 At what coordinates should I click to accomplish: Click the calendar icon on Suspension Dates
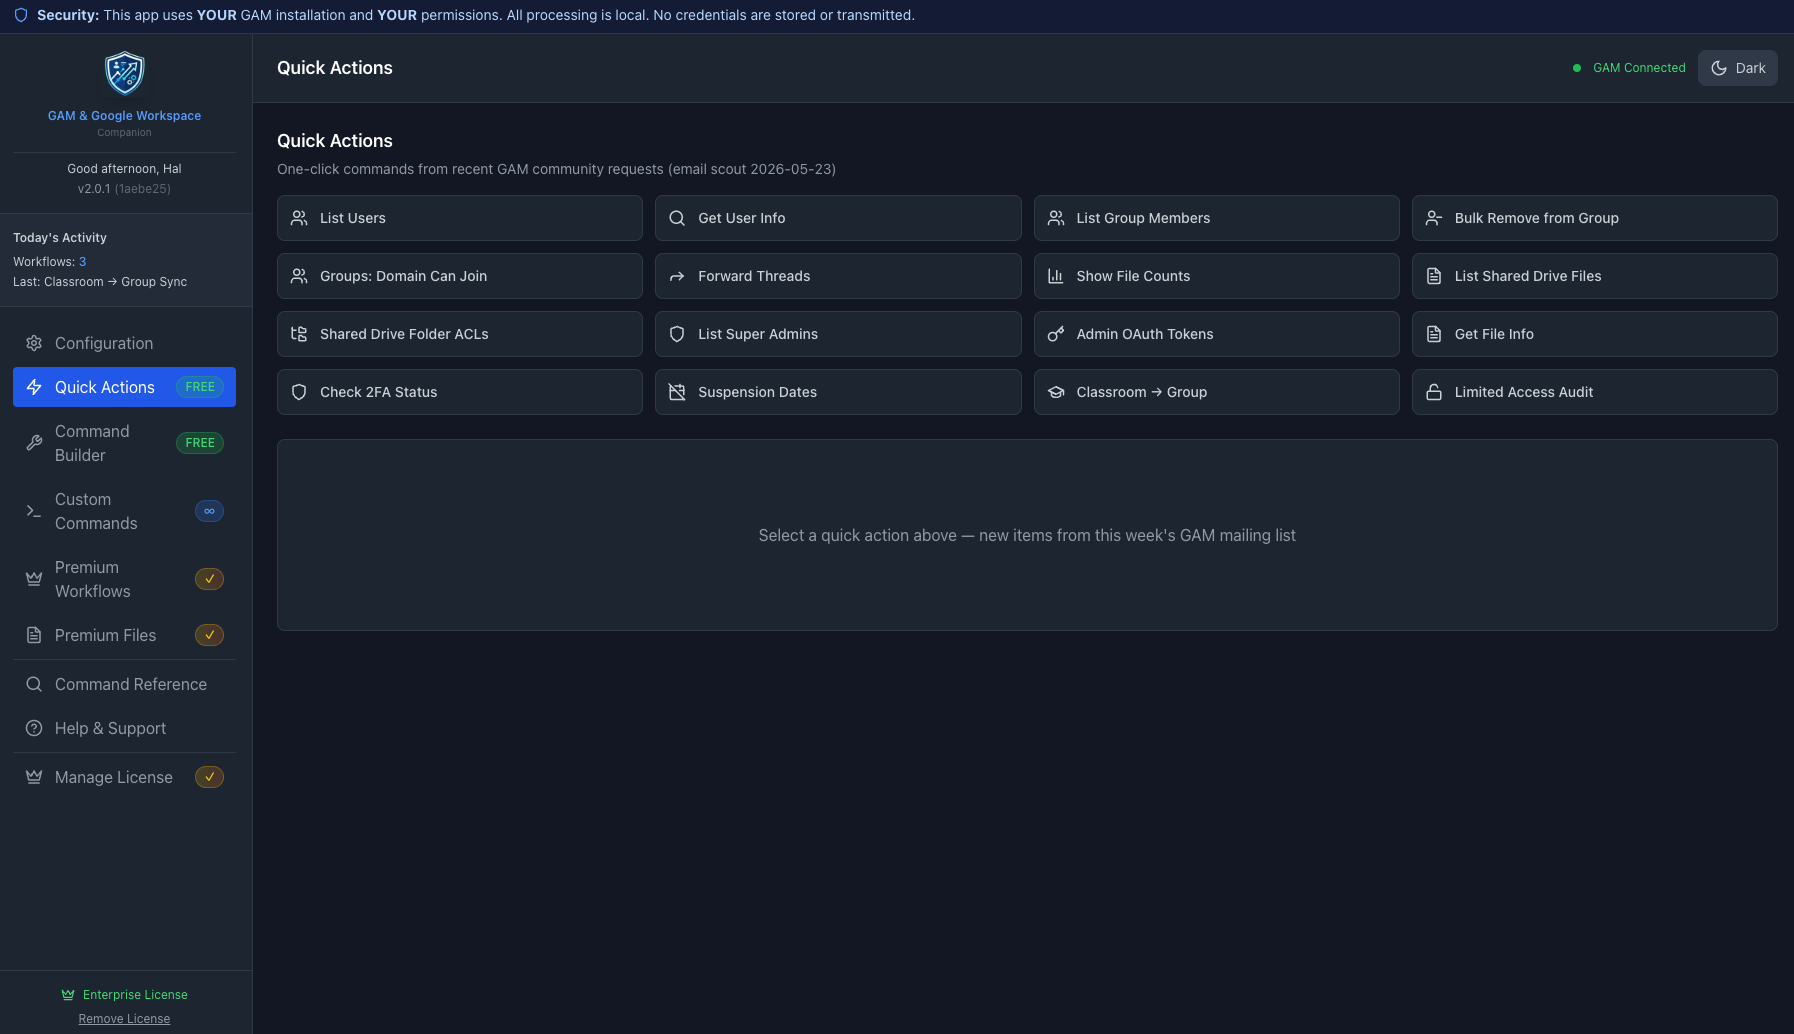coord(677,392)
